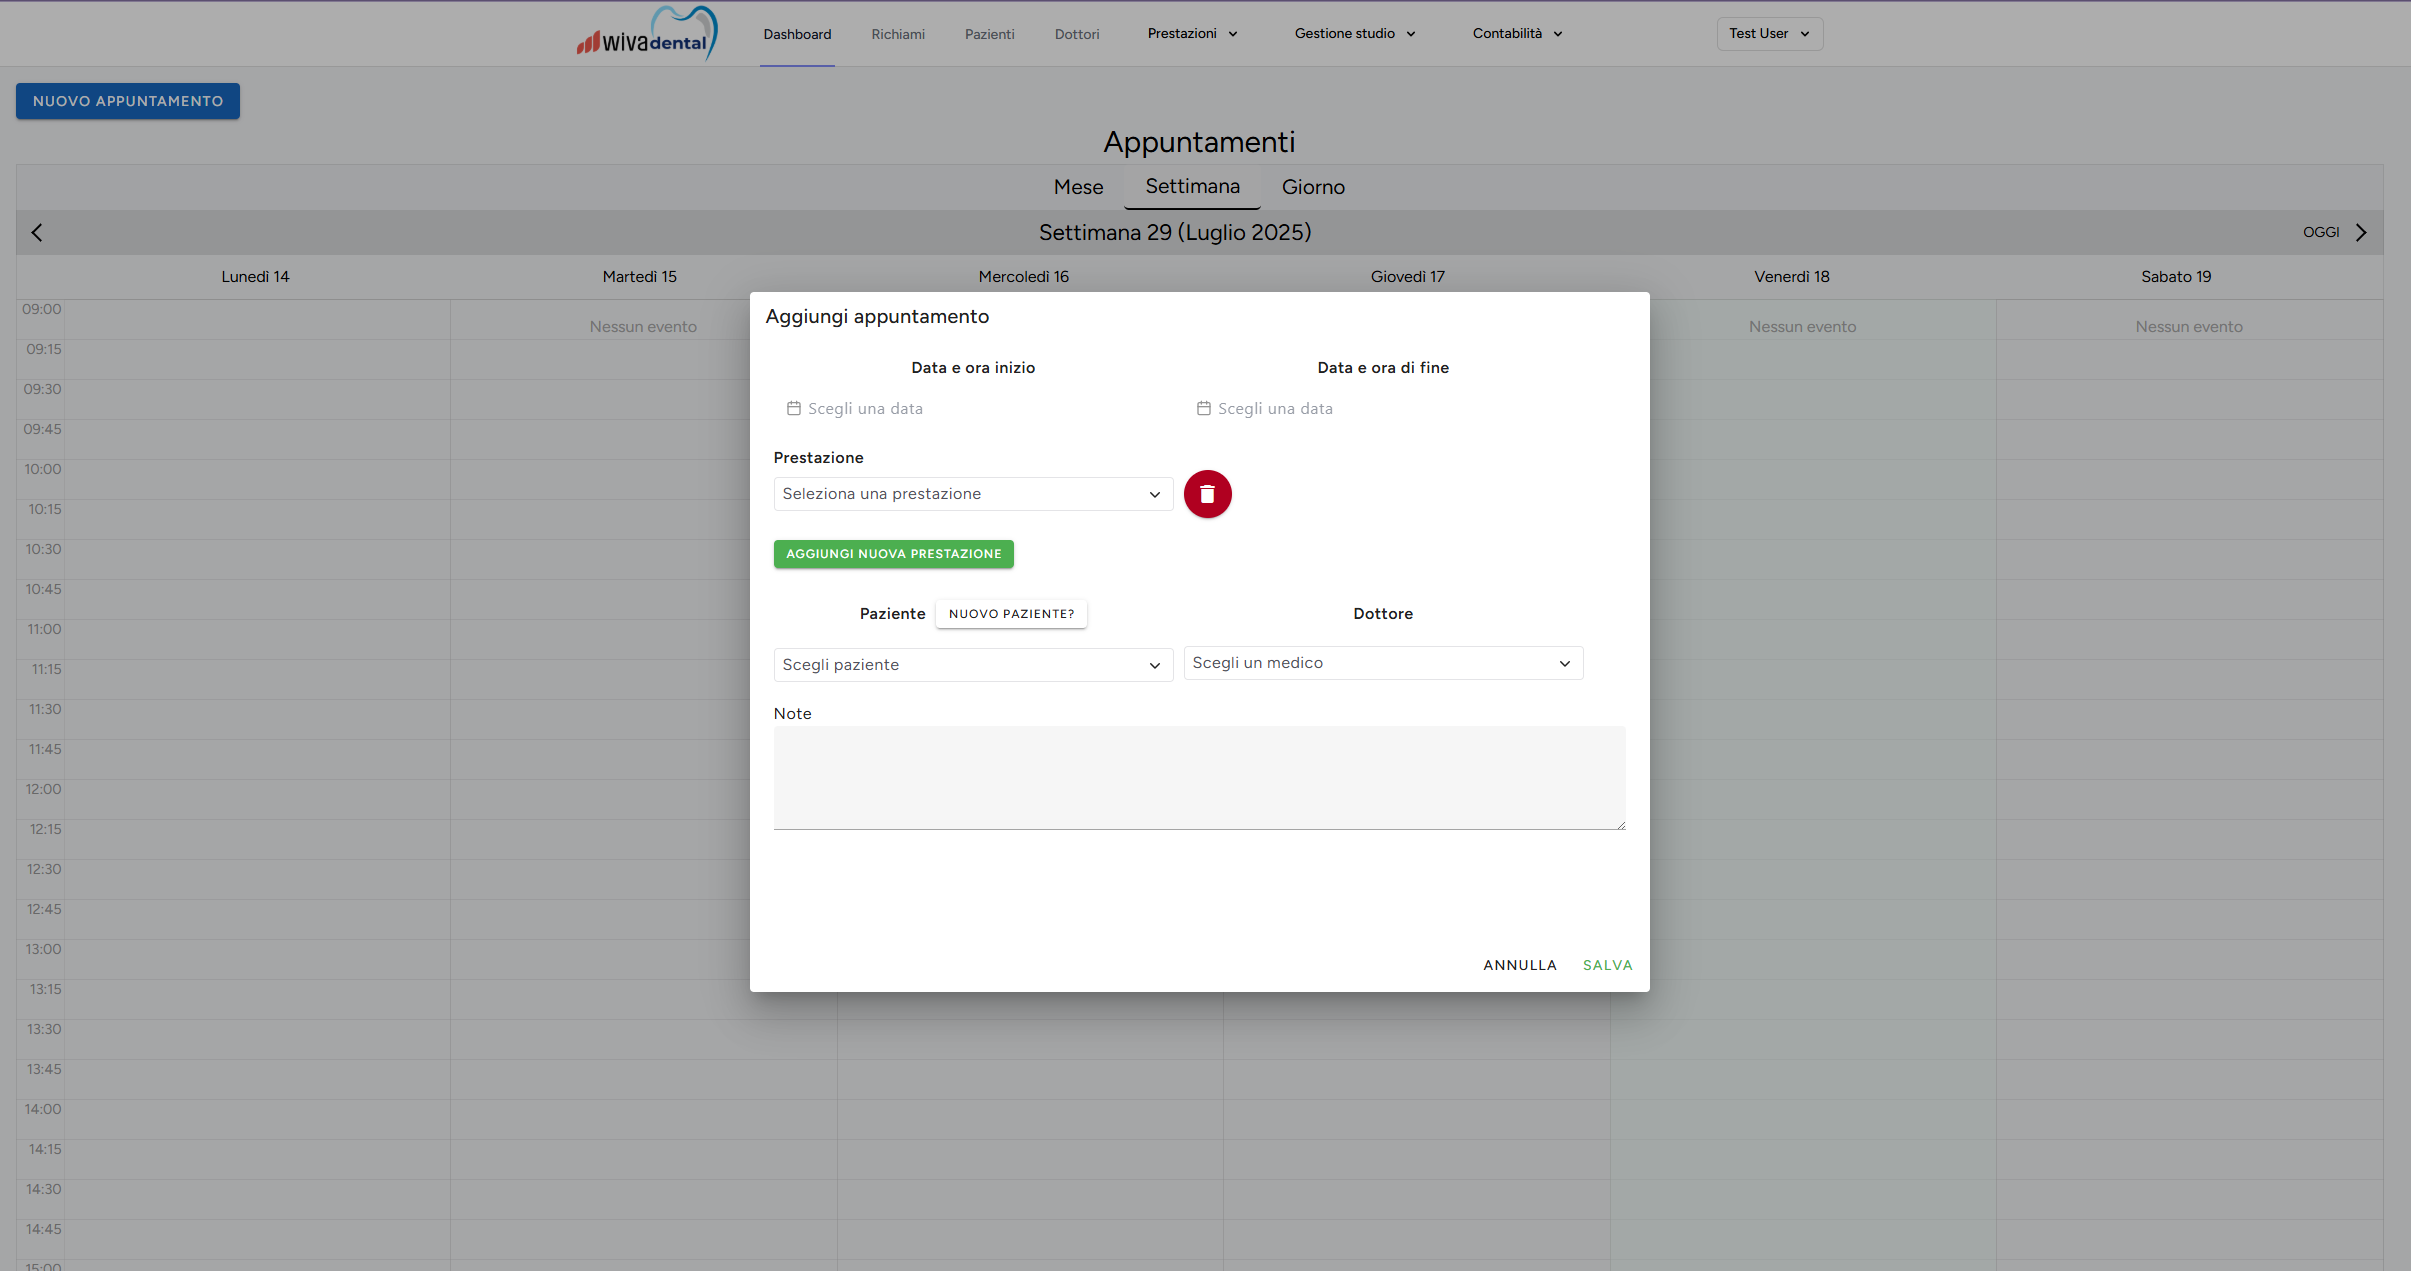
Task: Click the Nuovo Paziente? button
Action: coord(1011,614)
